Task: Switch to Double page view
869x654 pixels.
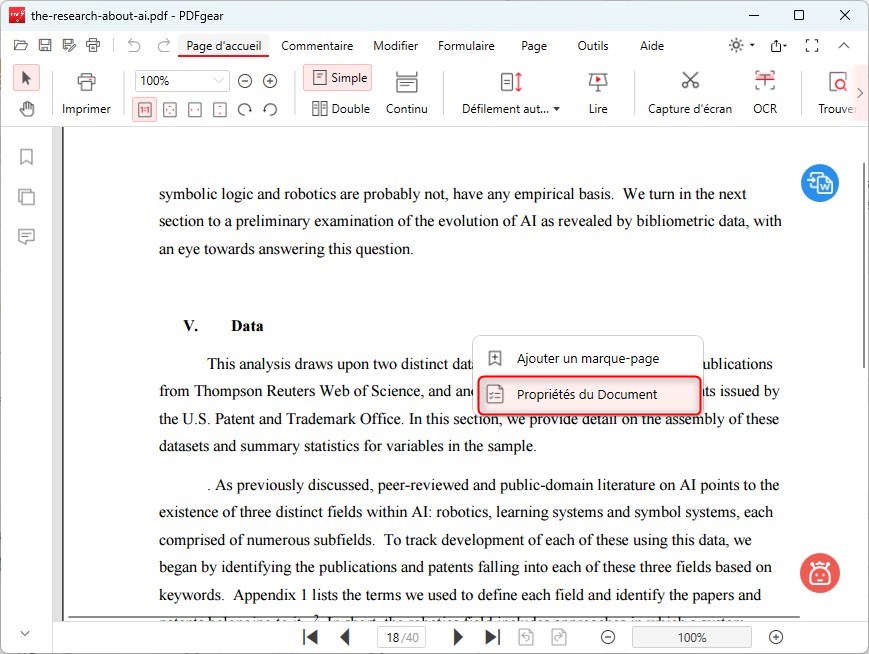Action: pyautogui.click(x=341, y=109)
